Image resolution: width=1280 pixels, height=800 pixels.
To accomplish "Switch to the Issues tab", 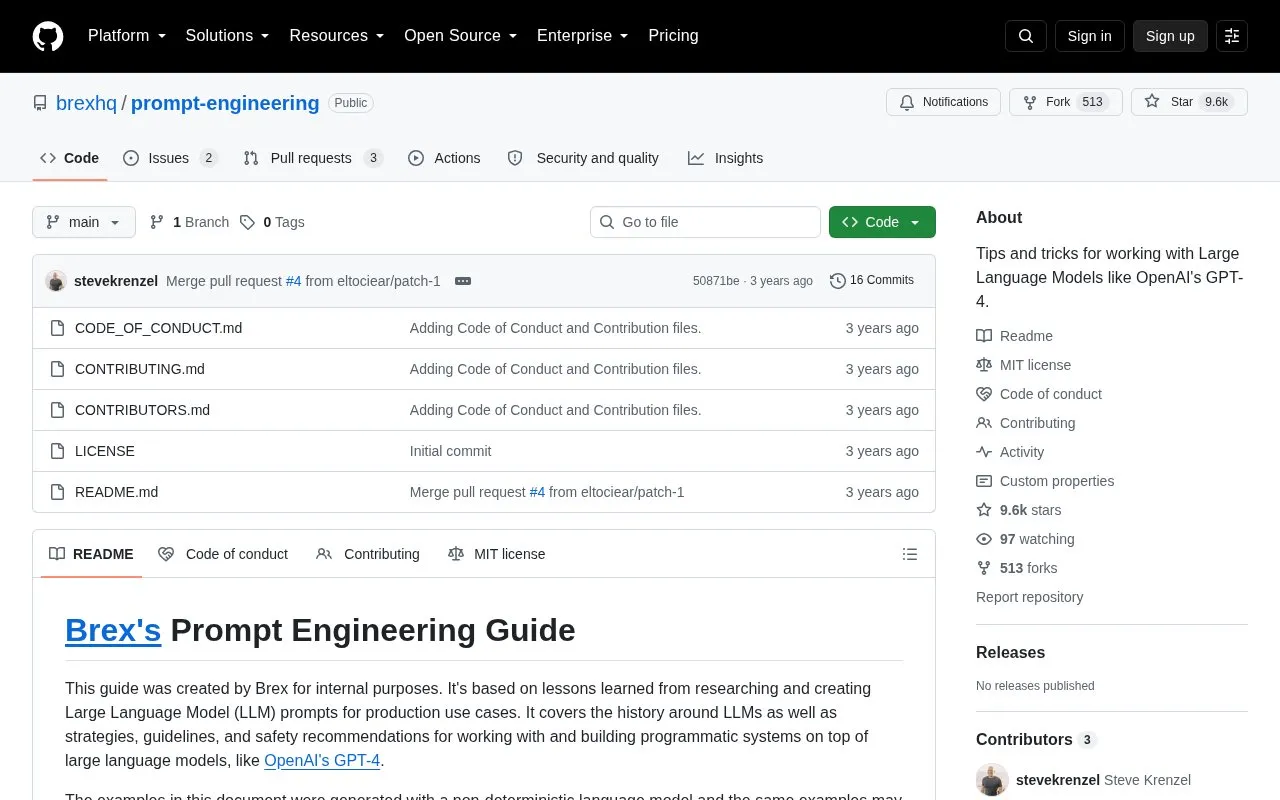I will pyautogui.click(x=170, y=158).
